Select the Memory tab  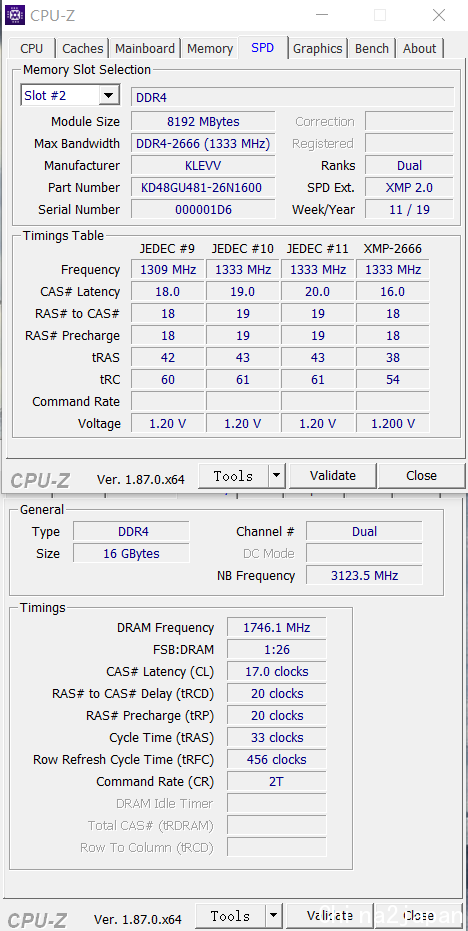point(210,49)
